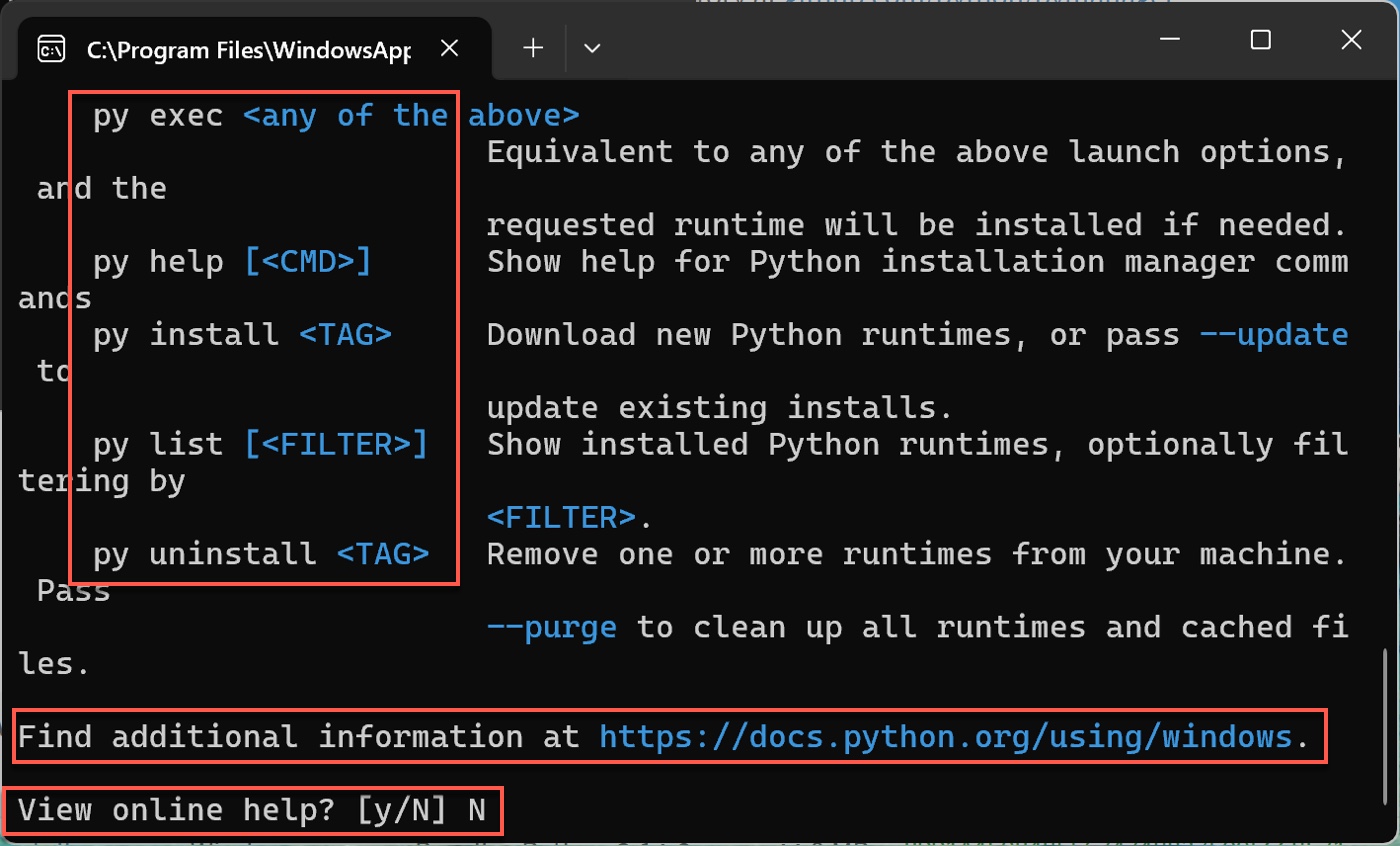Click '<any of the above>' placeholder text
Image resolution: width=1400 pixels, height=846 pixels.
pyautogui.click(x=411, y=116)
